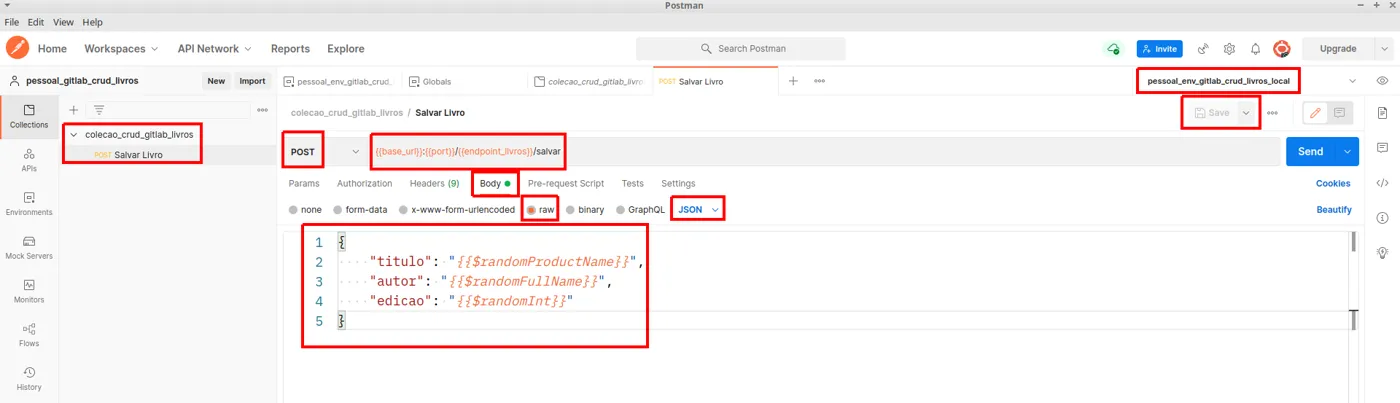Switch to the request Settings tab
Viewport: 1400px width, 403px height.
(x=678, y=184)
